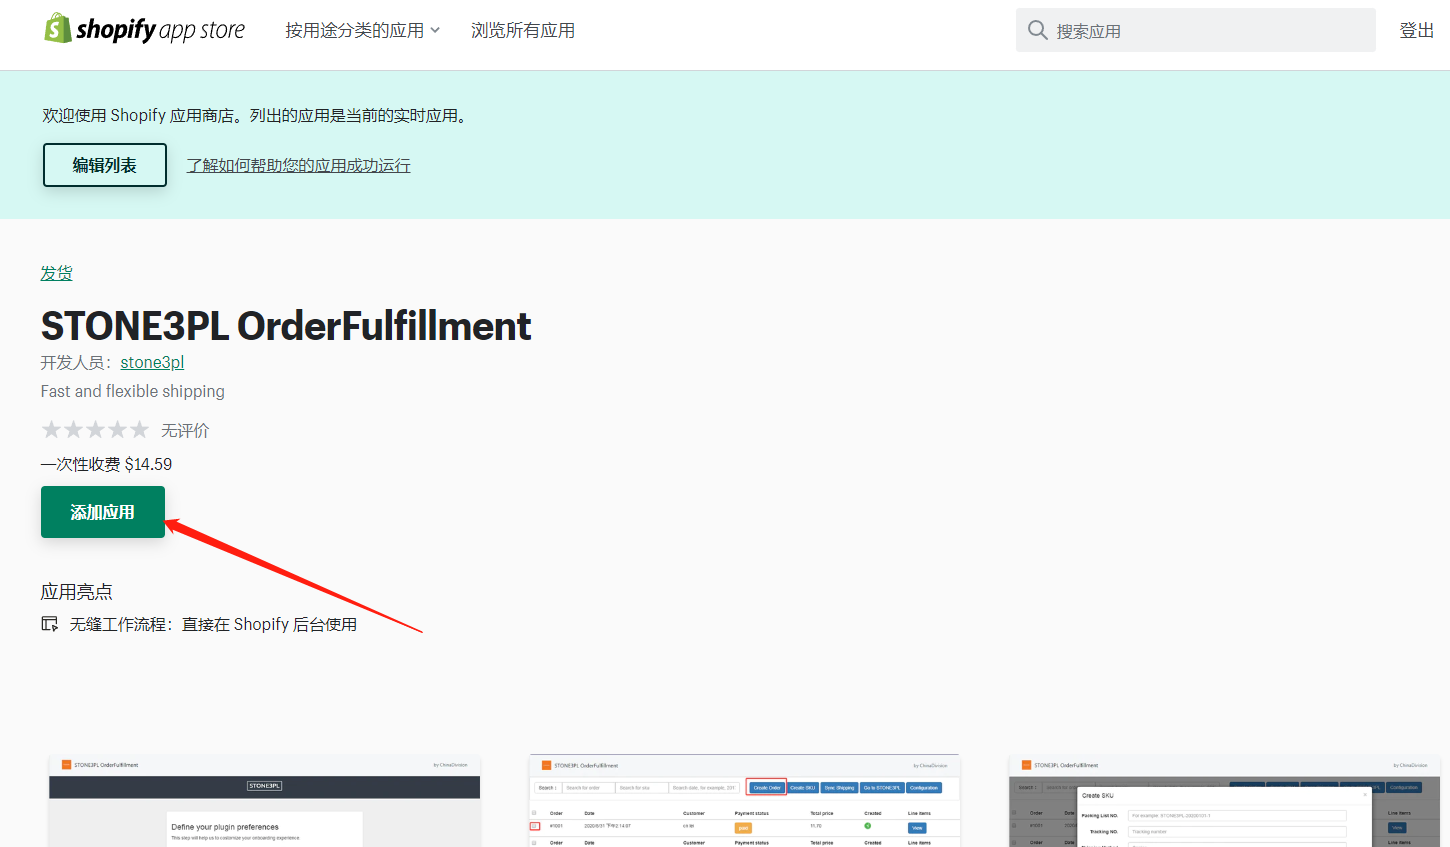Open the 按用途分类的应用 dropdown menu

point(362,30)
